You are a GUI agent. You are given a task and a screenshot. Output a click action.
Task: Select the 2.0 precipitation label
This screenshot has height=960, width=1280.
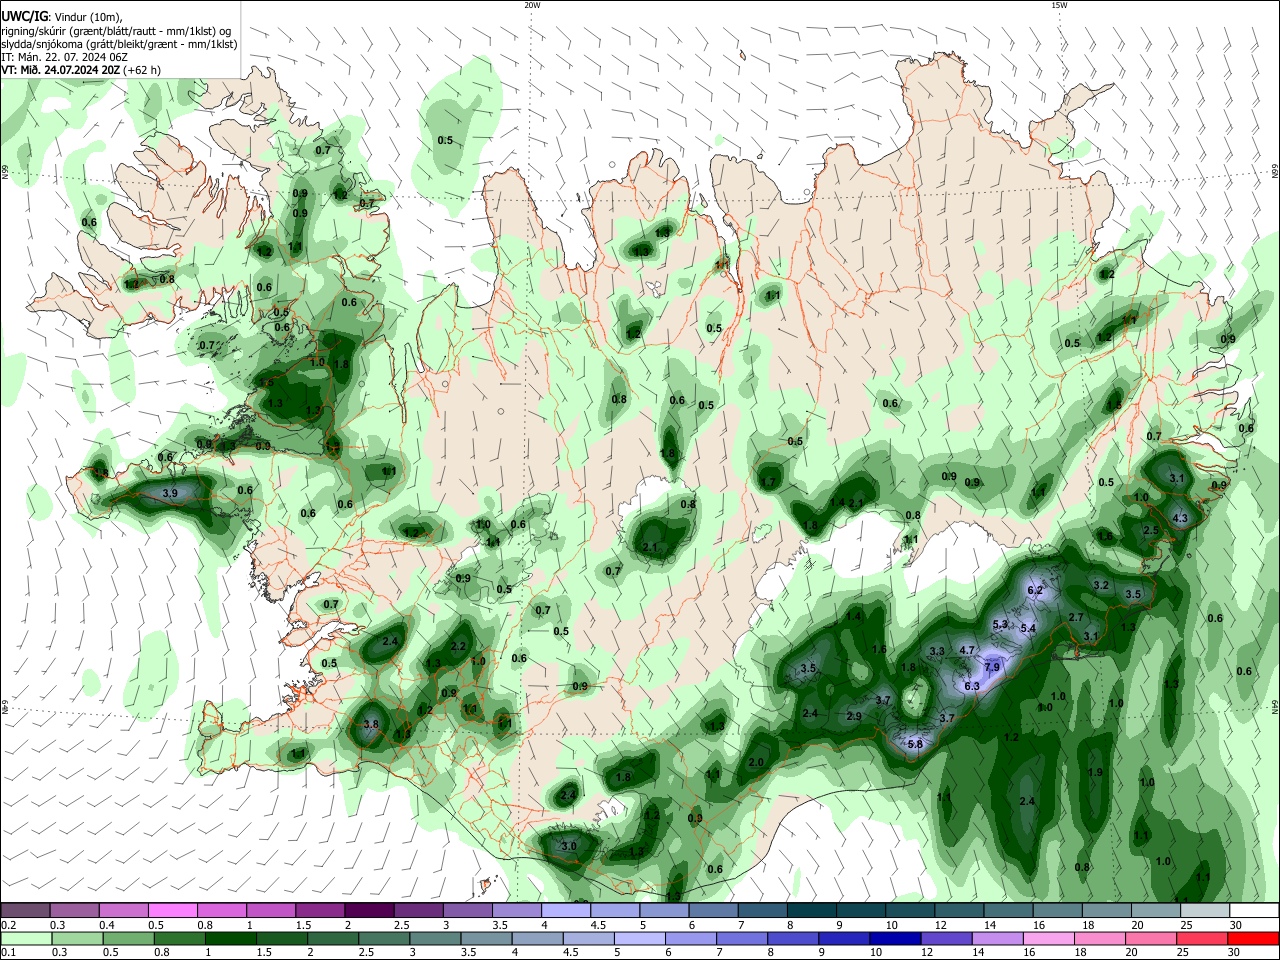coord(756,762)
